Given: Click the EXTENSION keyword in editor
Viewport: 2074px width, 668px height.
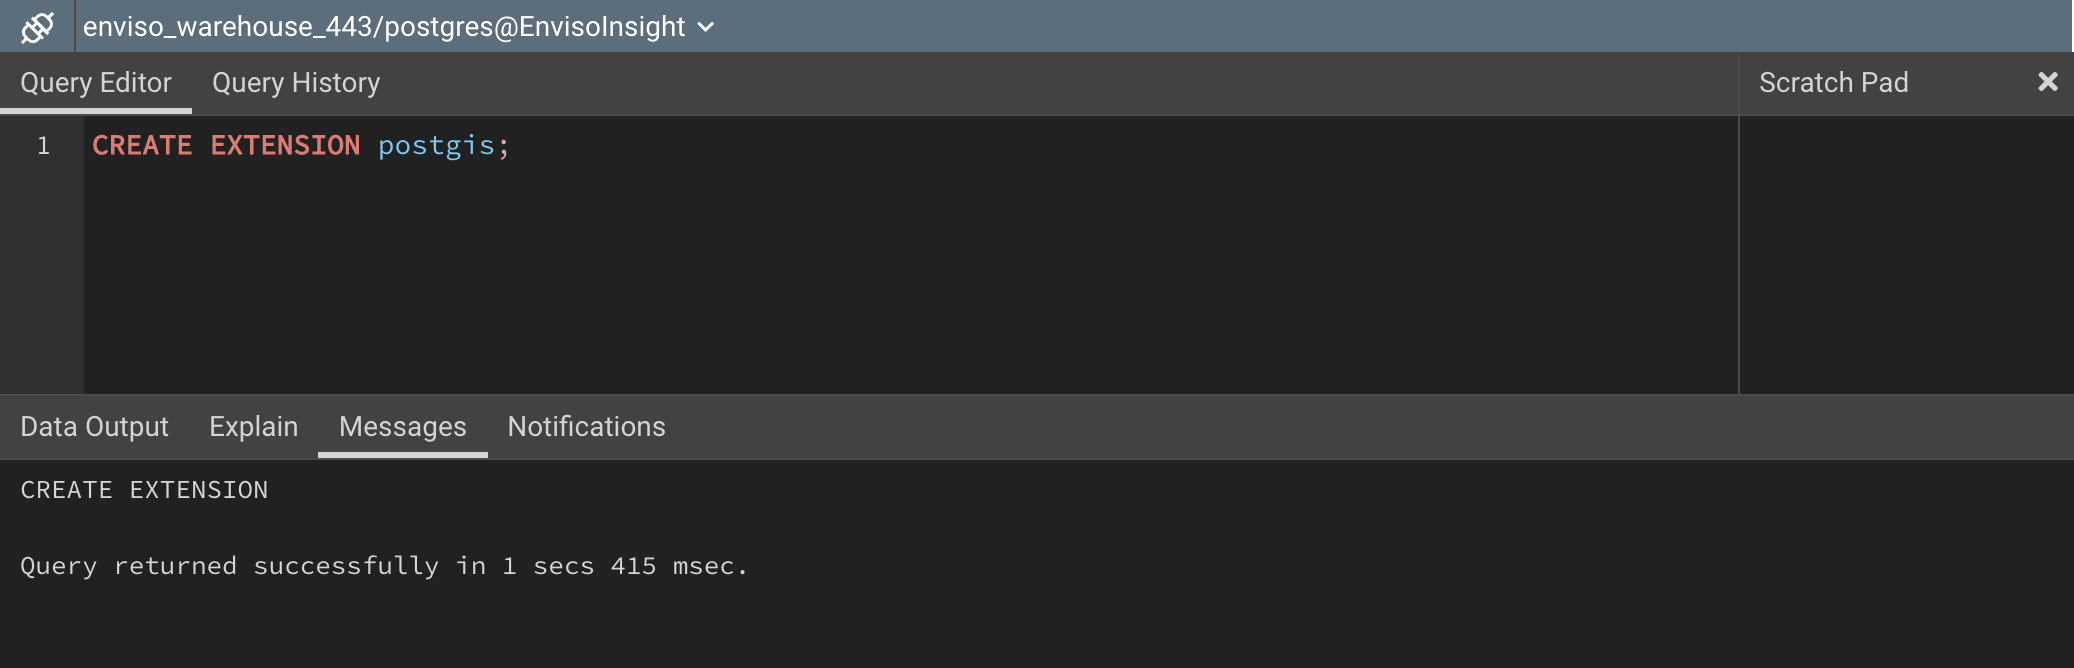Looking at the screenshot, I should [x=285, y=146].
